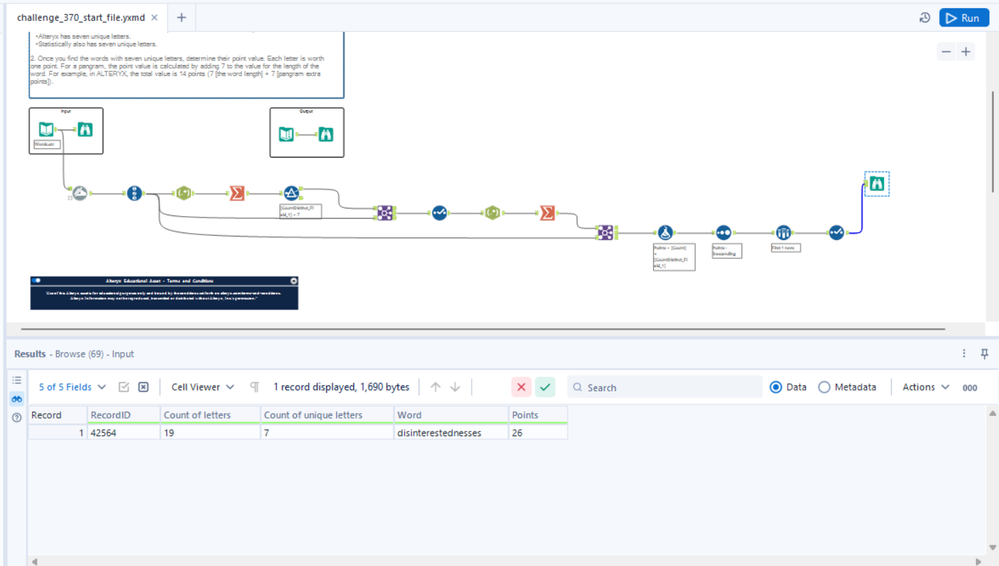999x566 pixels.
Task: Select the cell with word disinterestednesses
Action: pyautogui.click(x=451, y=433)
